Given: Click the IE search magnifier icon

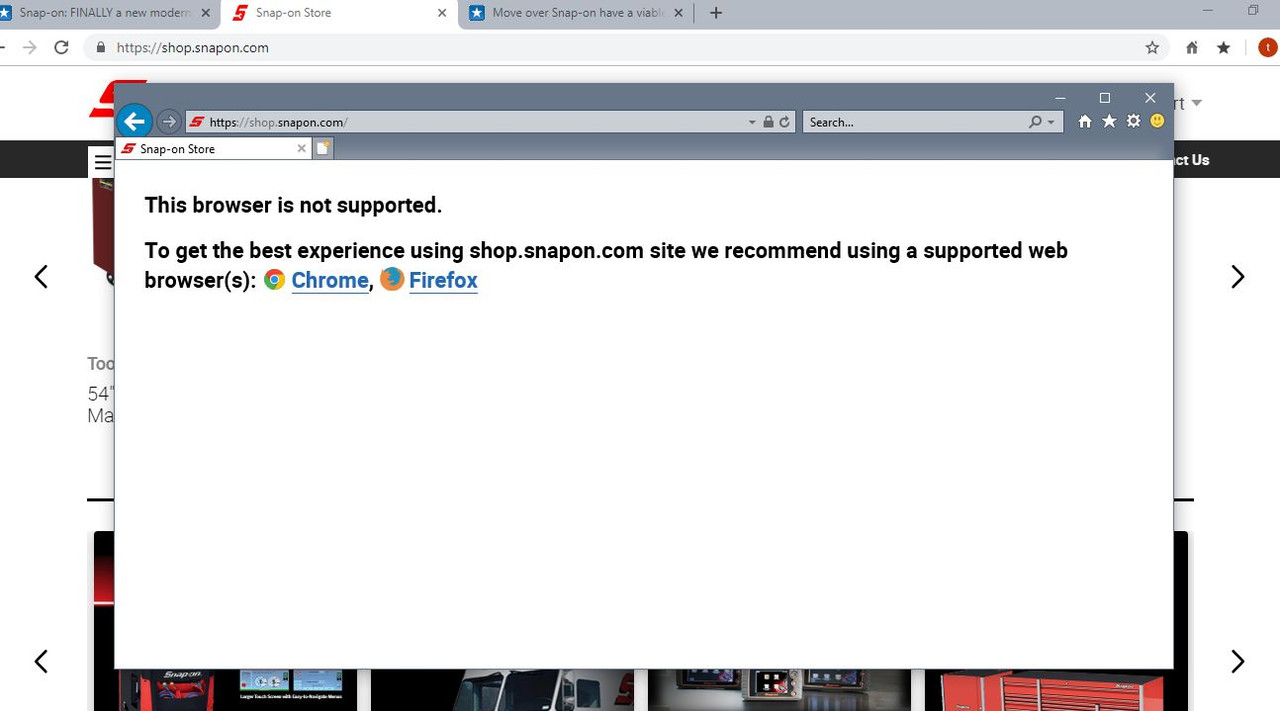Looking at the screenshot, I should pyautogui.click(x=1035, y=122).
